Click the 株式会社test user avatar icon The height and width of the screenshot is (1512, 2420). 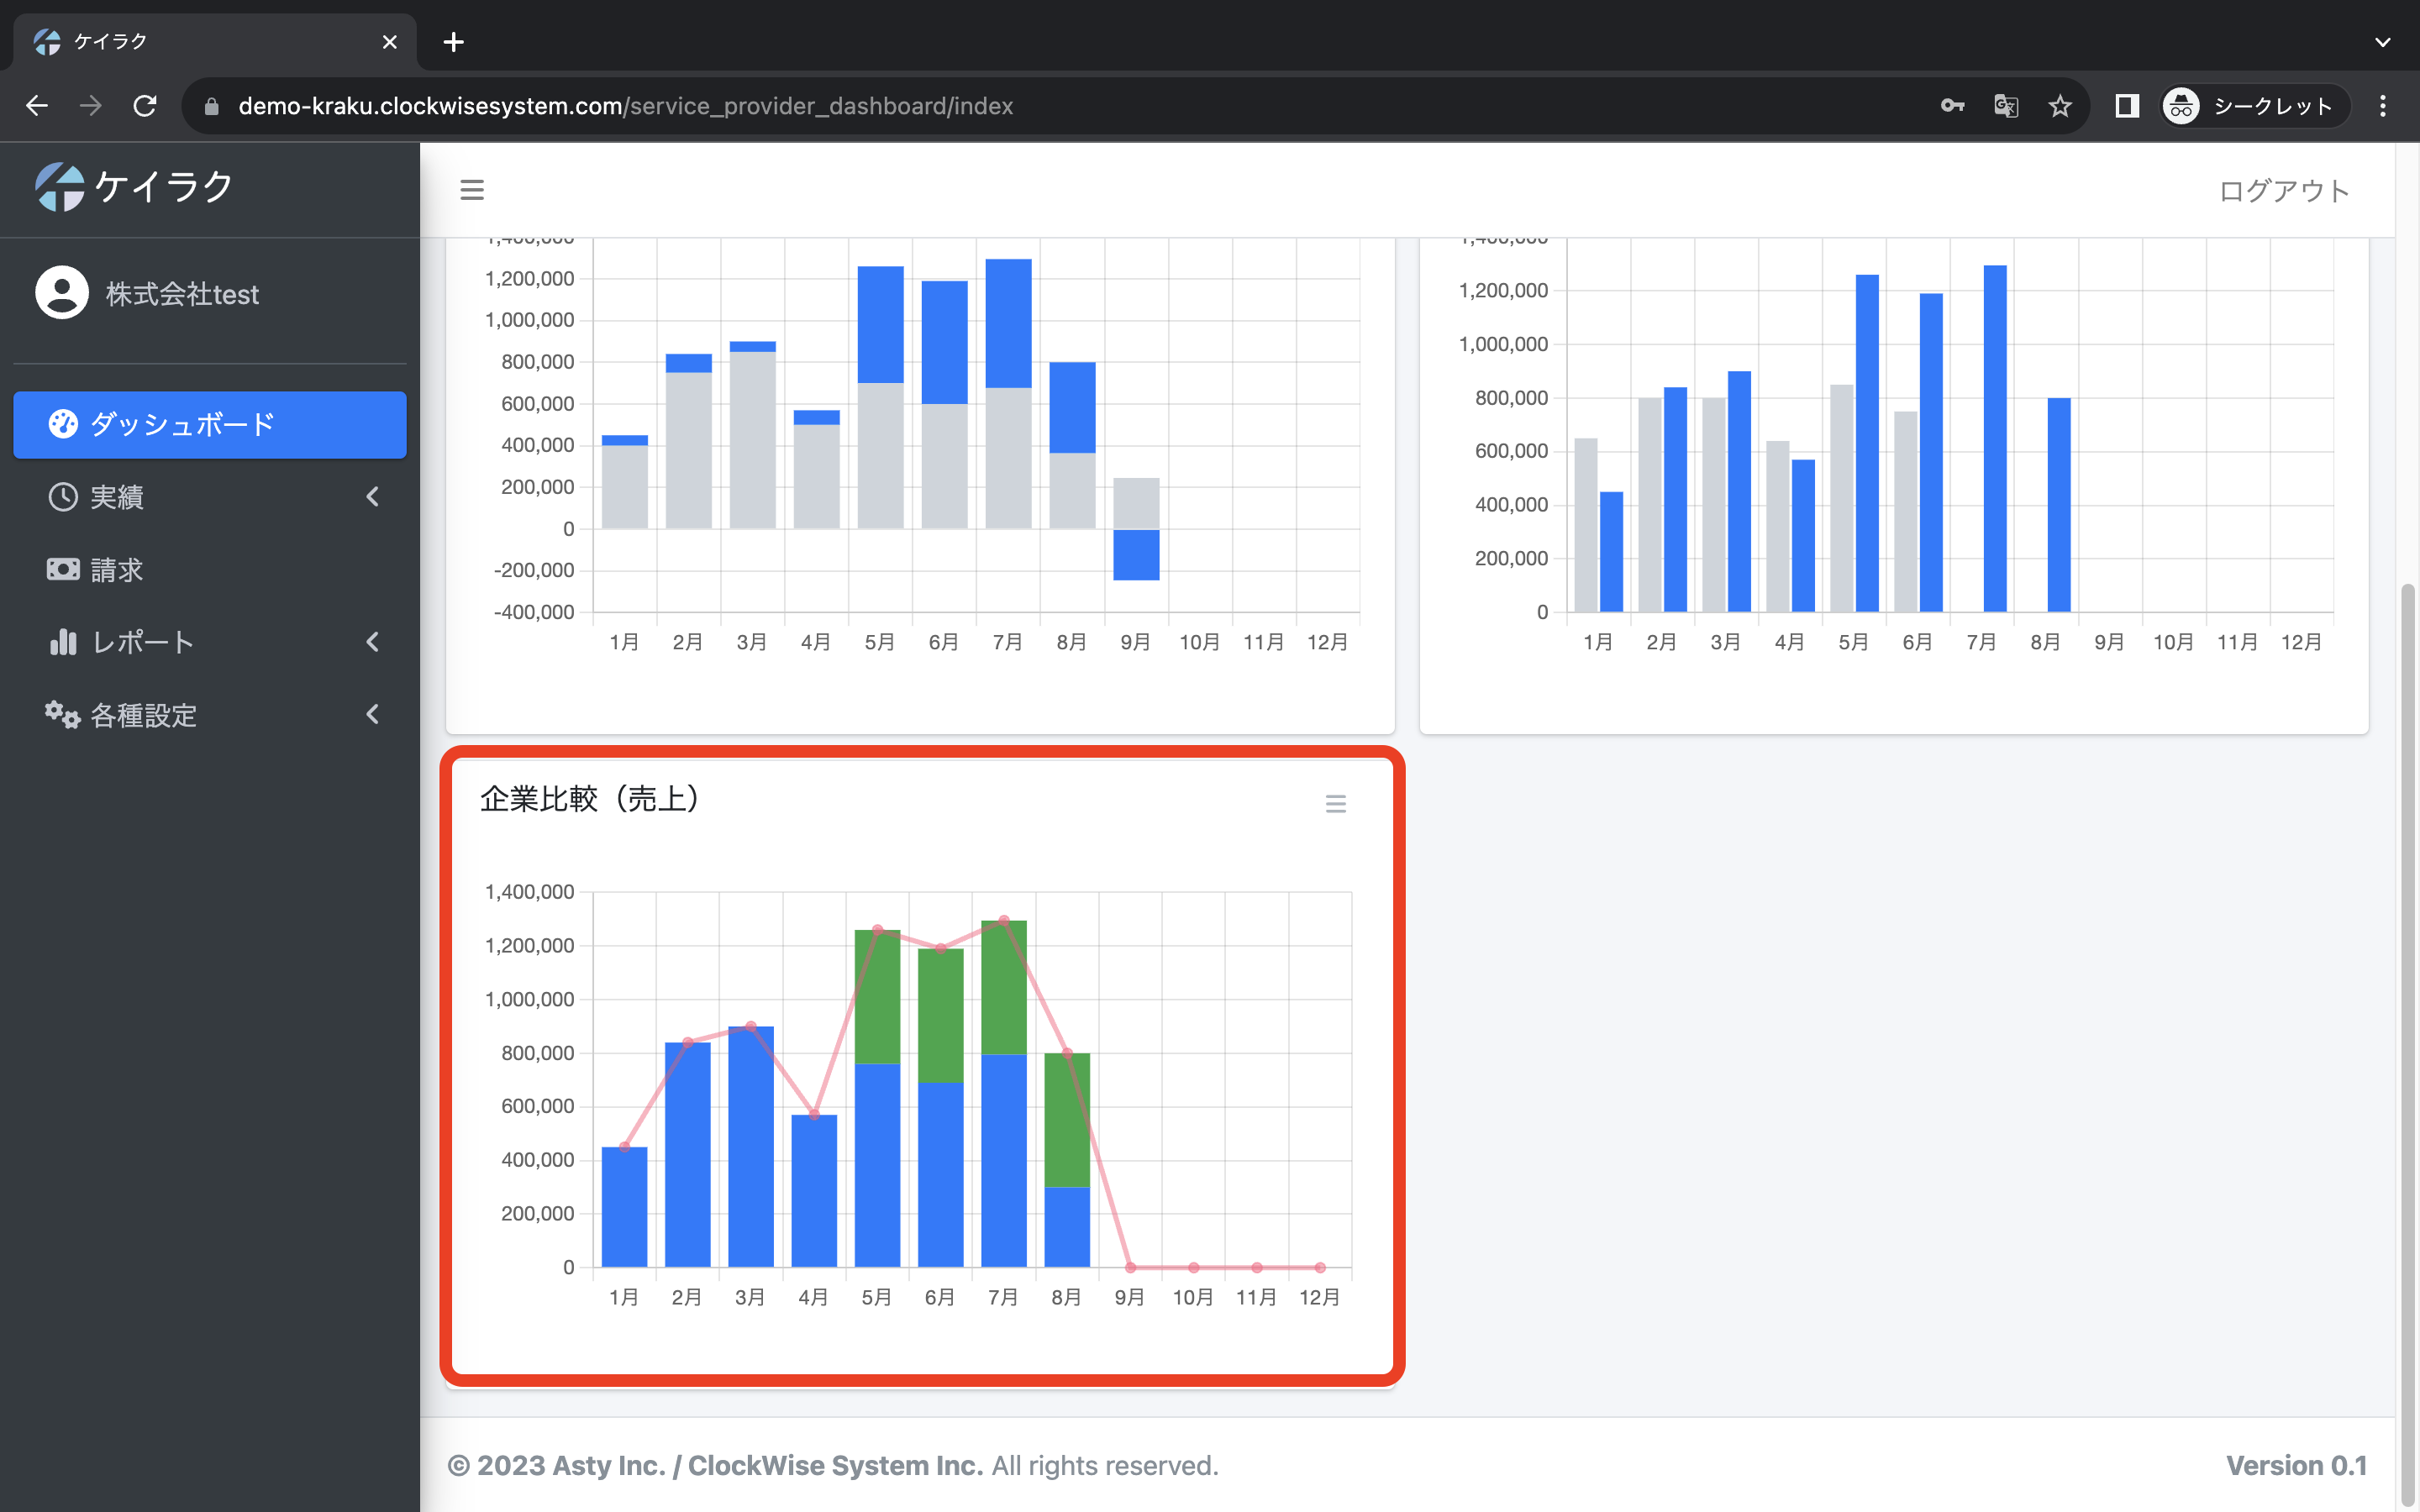click(x=62, y=293)
